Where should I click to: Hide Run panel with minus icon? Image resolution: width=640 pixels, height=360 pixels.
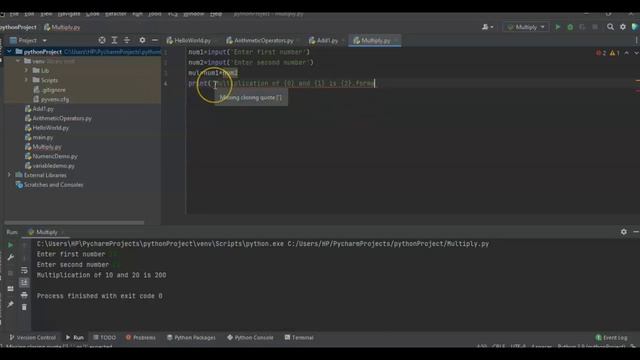click(x=636, y=232)
